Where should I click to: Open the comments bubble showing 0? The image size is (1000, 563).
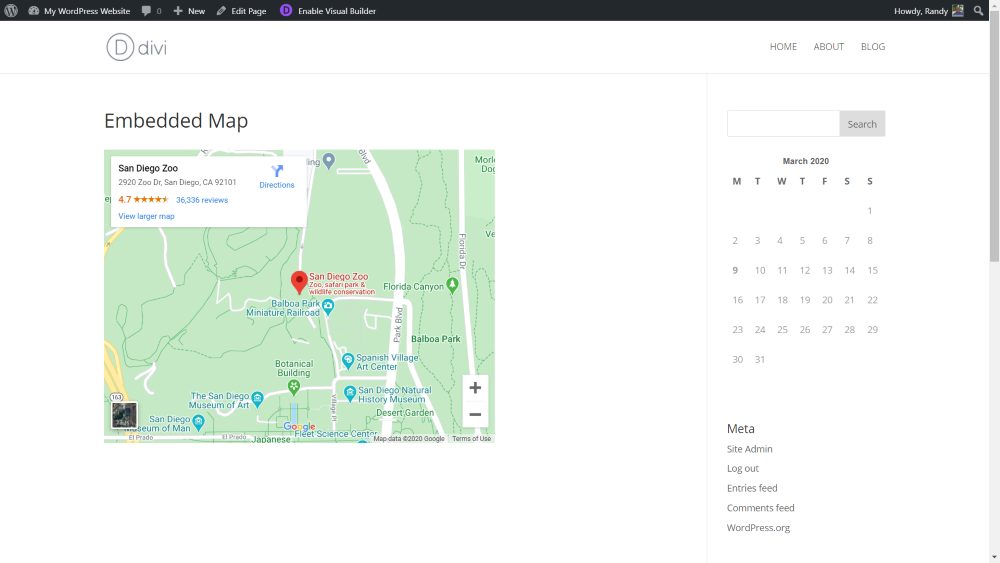[x=151, y=11]
